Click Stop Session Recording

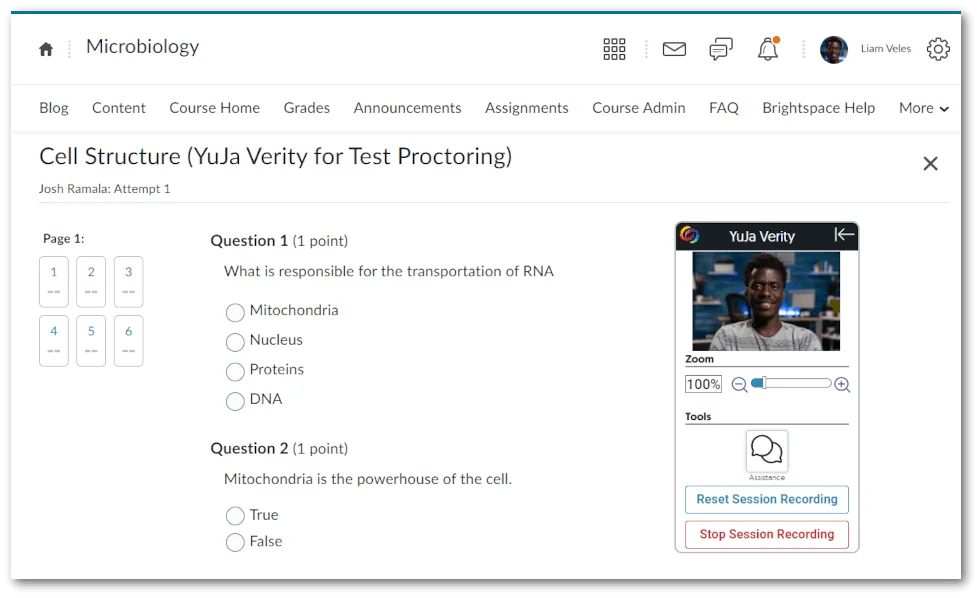[x=766, y=534]
